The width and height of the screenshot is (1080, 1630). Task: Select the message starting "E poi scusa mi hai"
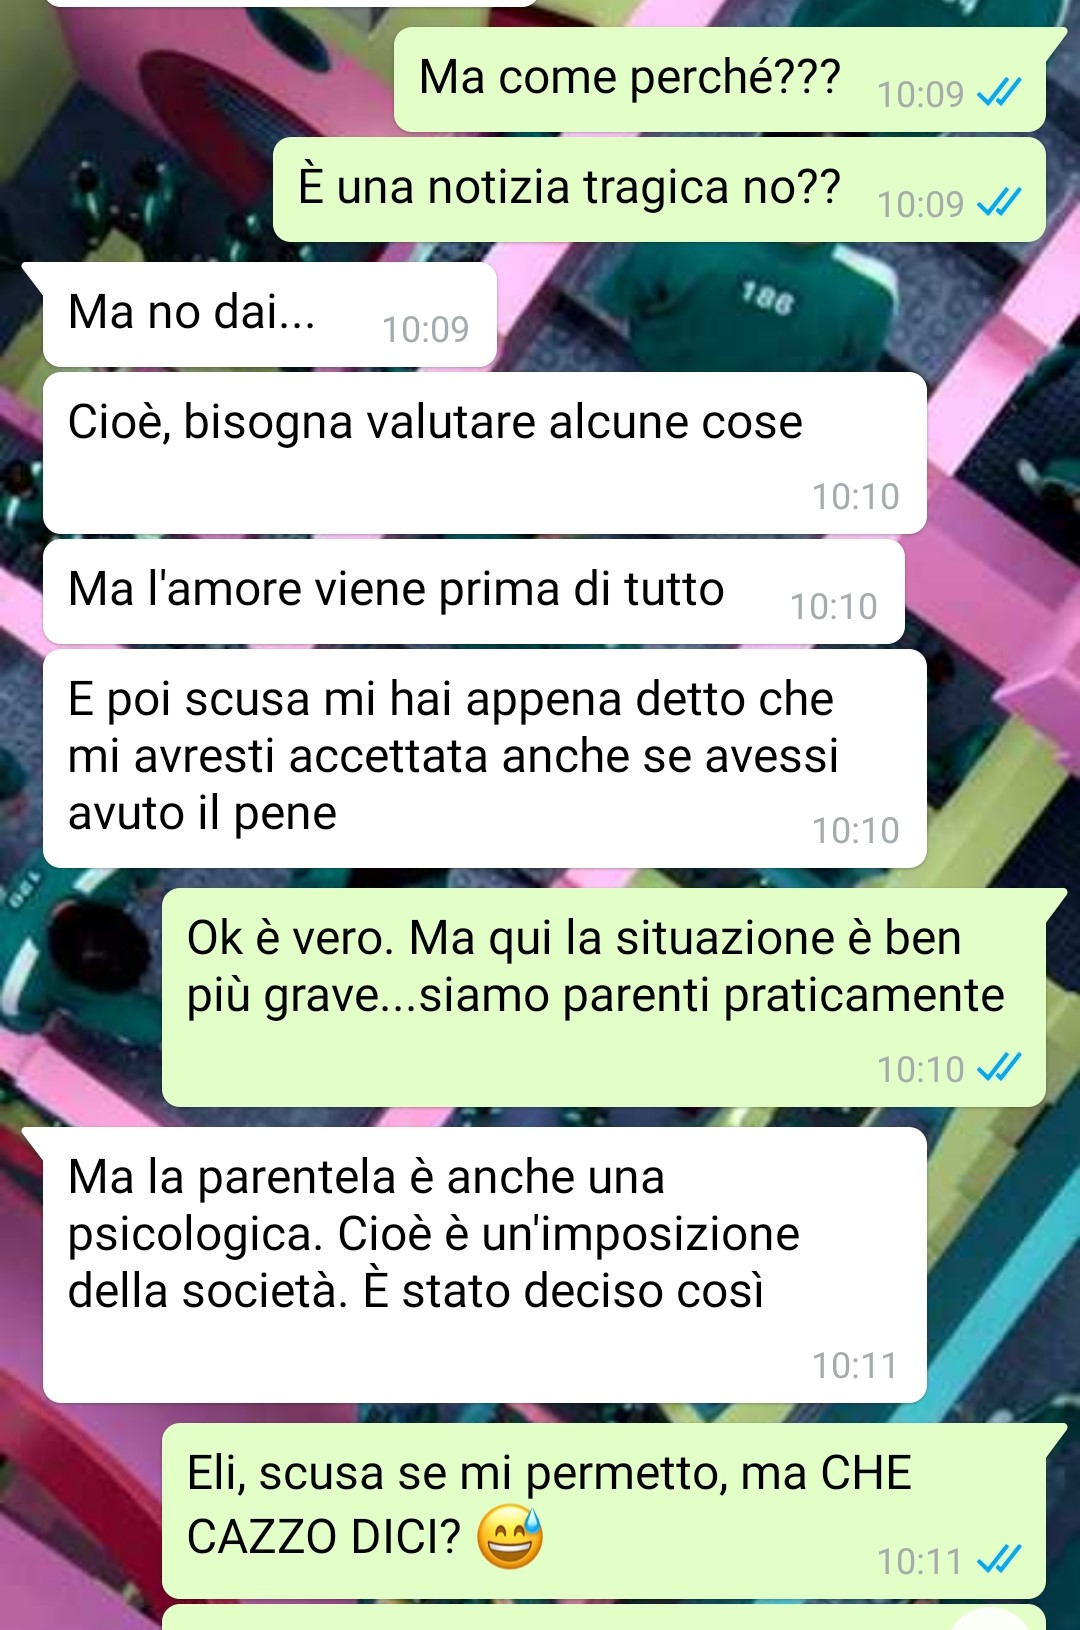[485, 759]
